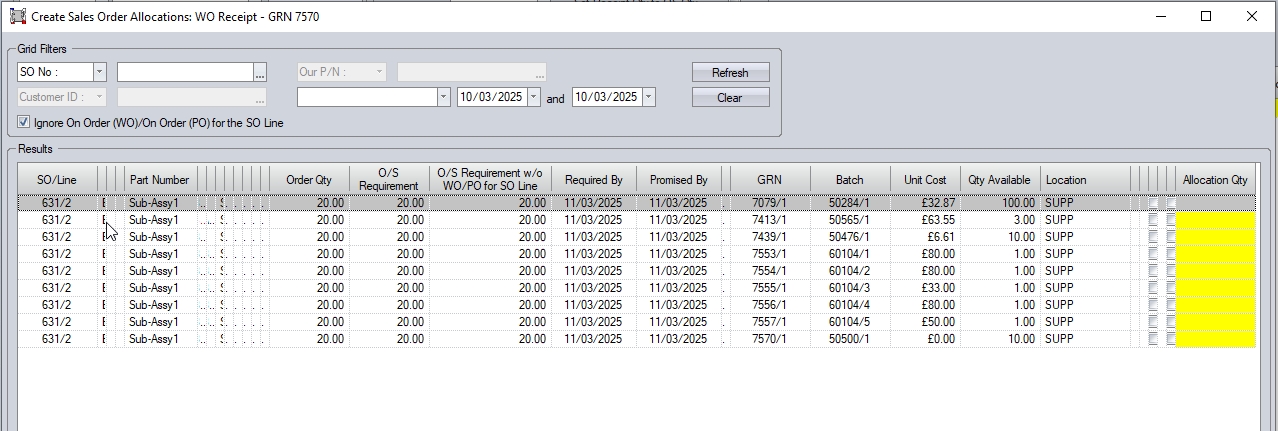Tick the left checkbox in the GRN 7079/1 row

click(1154, 203)
